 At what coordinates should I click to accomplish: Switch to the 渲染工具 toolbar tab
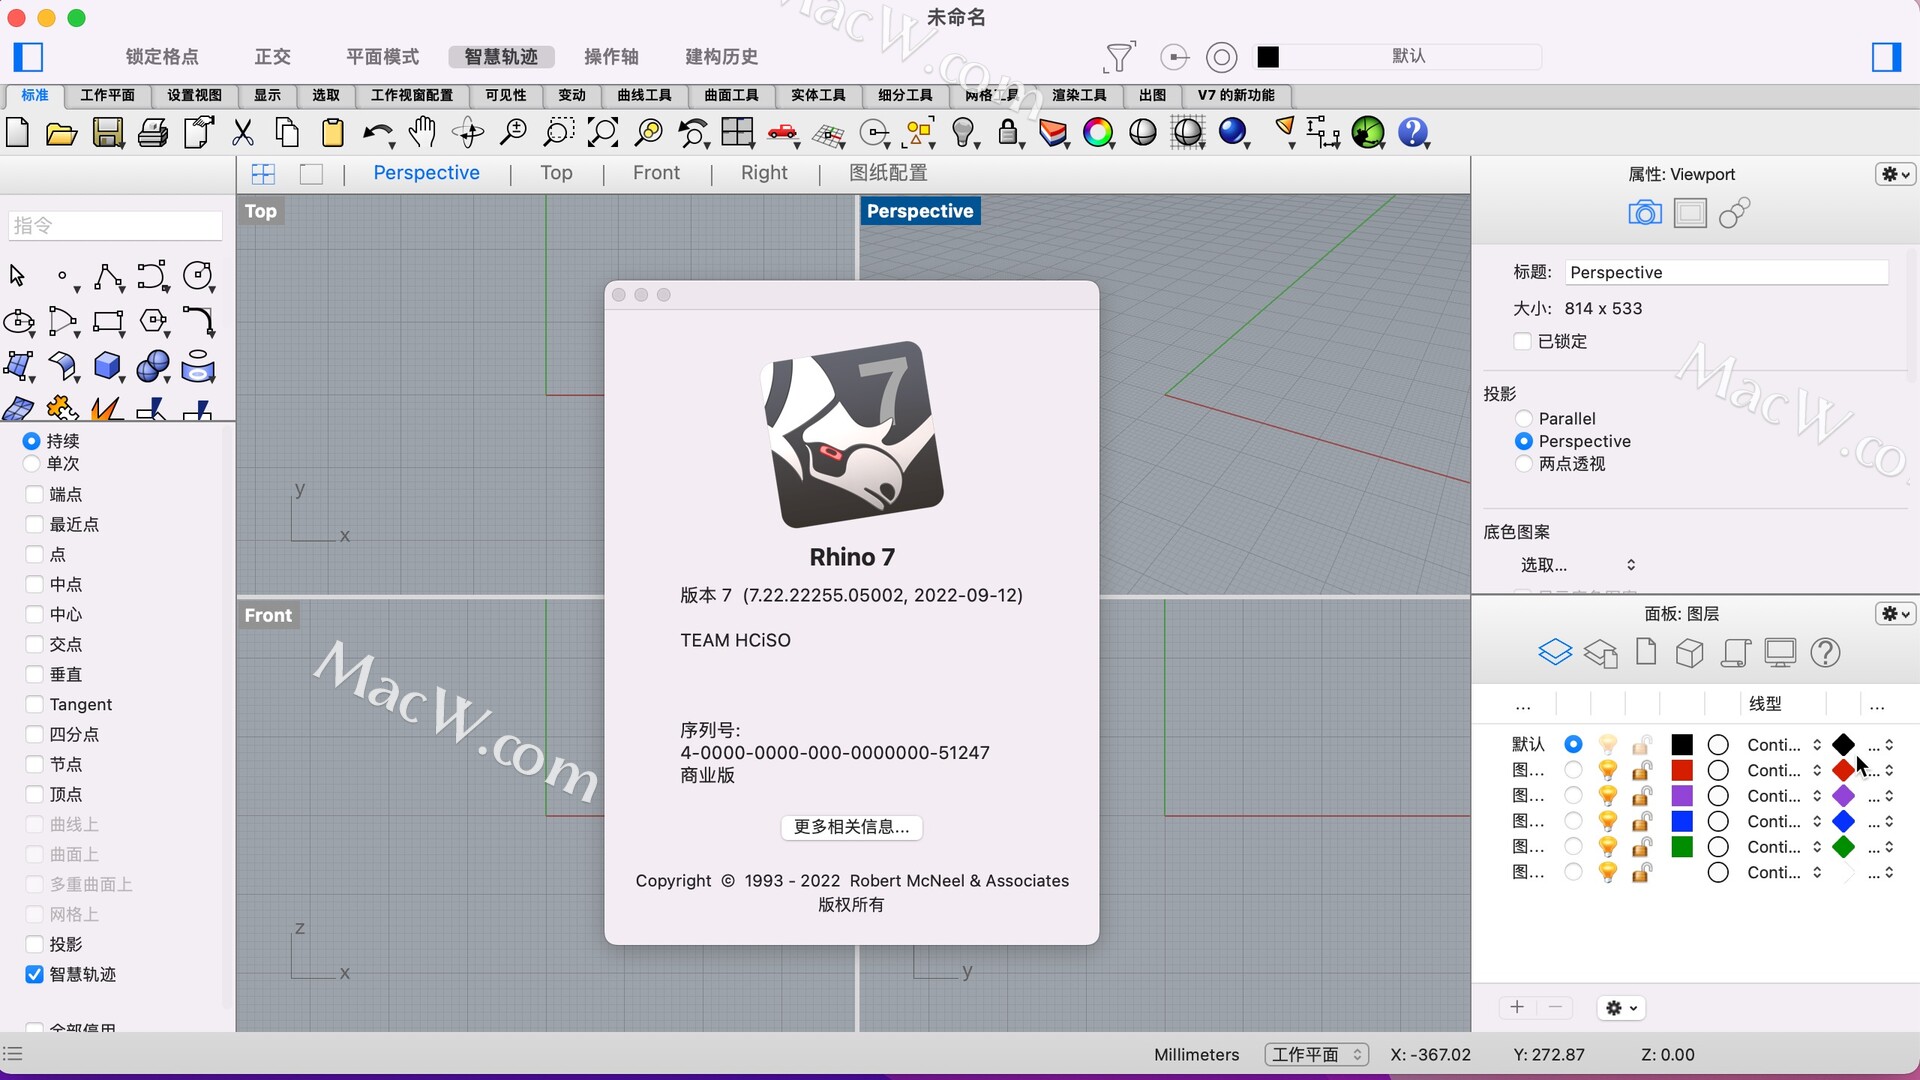(1079, 95)
